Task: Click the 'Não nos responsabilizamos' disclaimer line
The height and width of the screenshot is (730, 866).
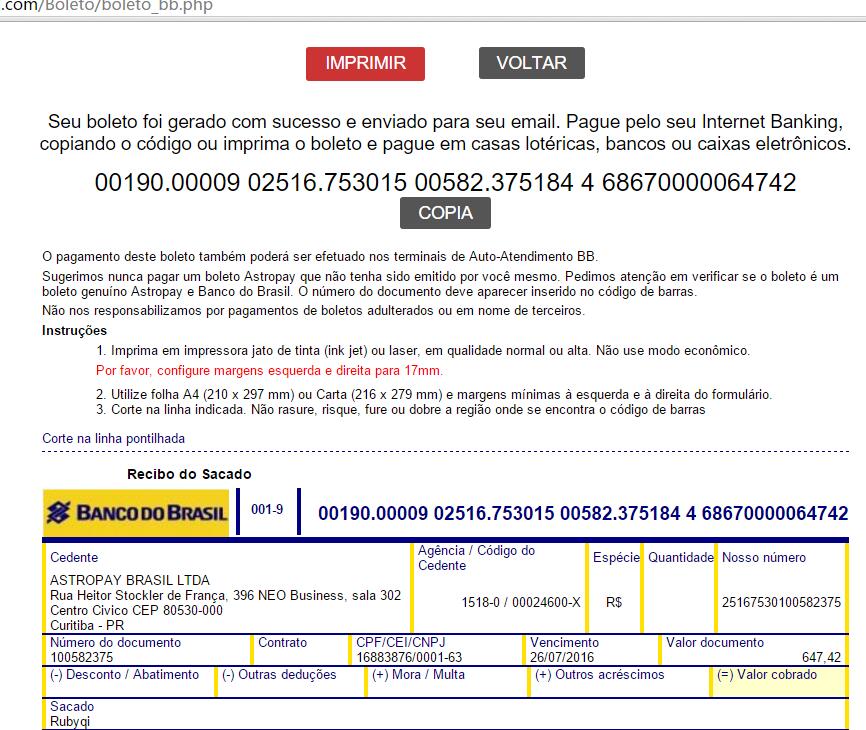Action: point(313,310)
